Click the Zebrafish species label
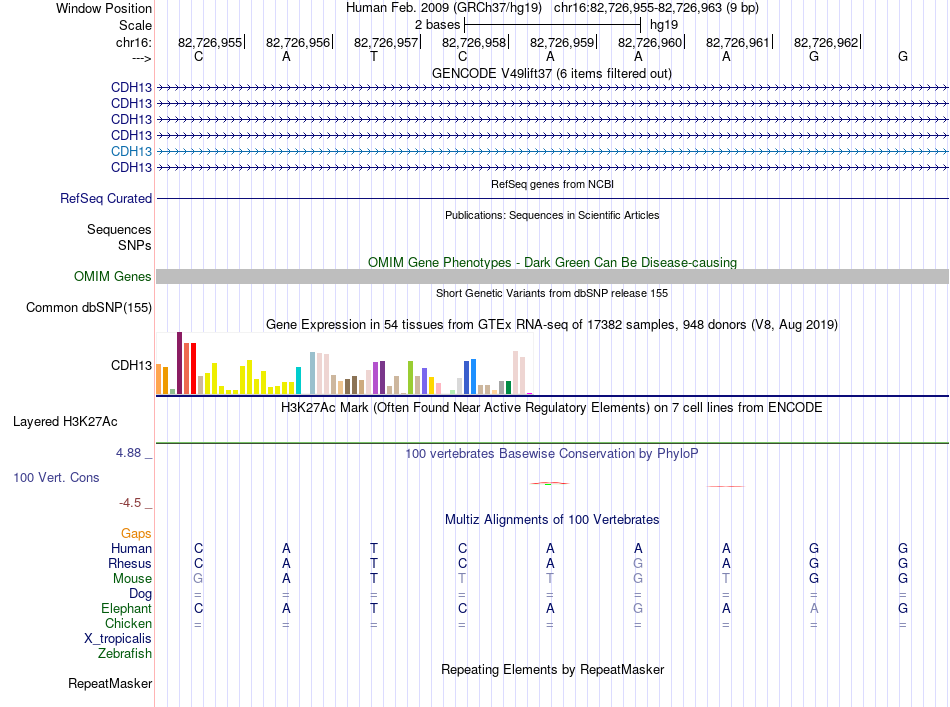 125,654
